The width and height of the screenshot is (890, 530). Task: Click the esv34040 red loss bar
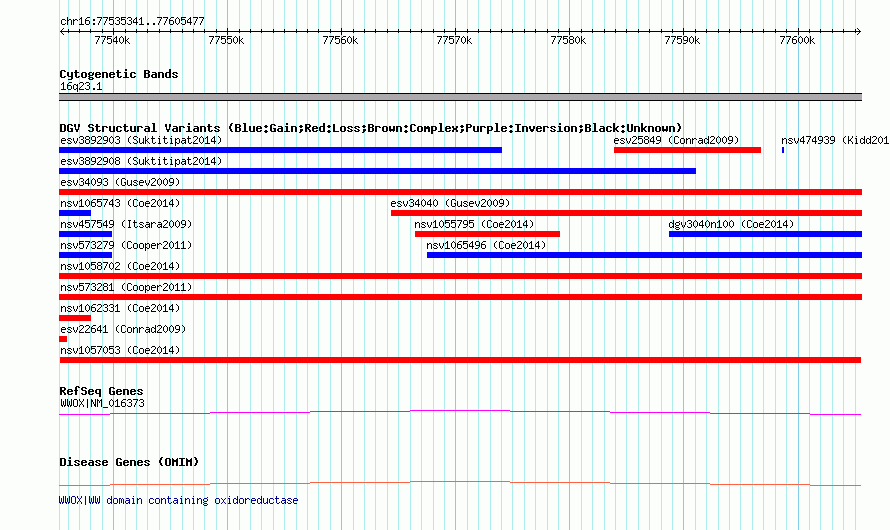pyautogui.click(x=626, y=213)
